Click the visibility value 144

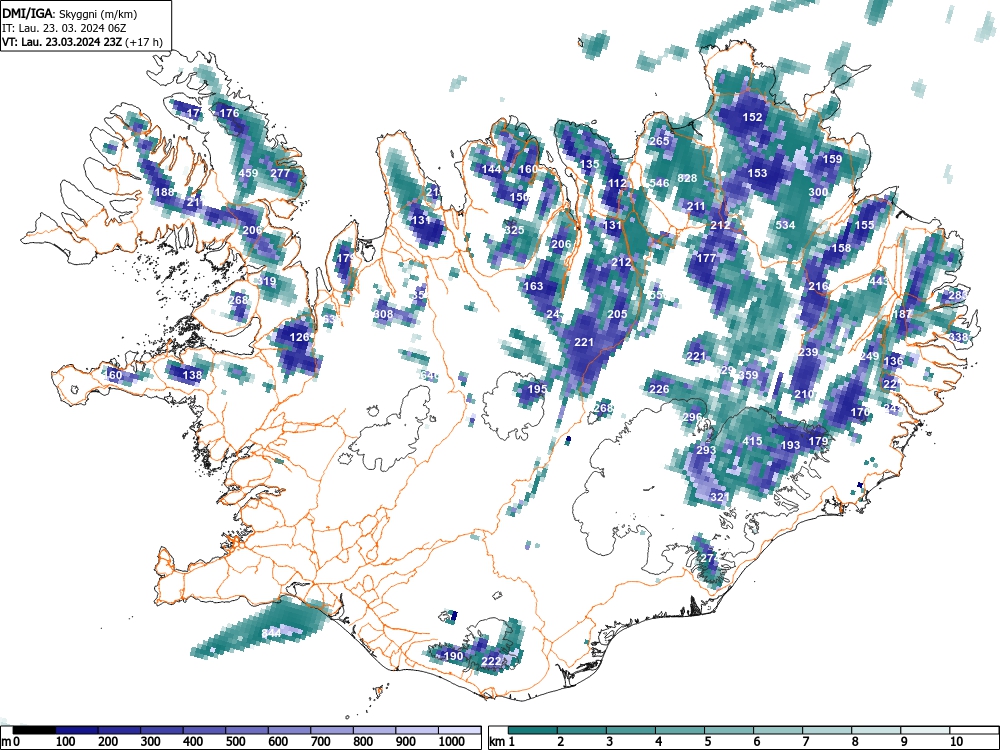(x=490, y=168)
